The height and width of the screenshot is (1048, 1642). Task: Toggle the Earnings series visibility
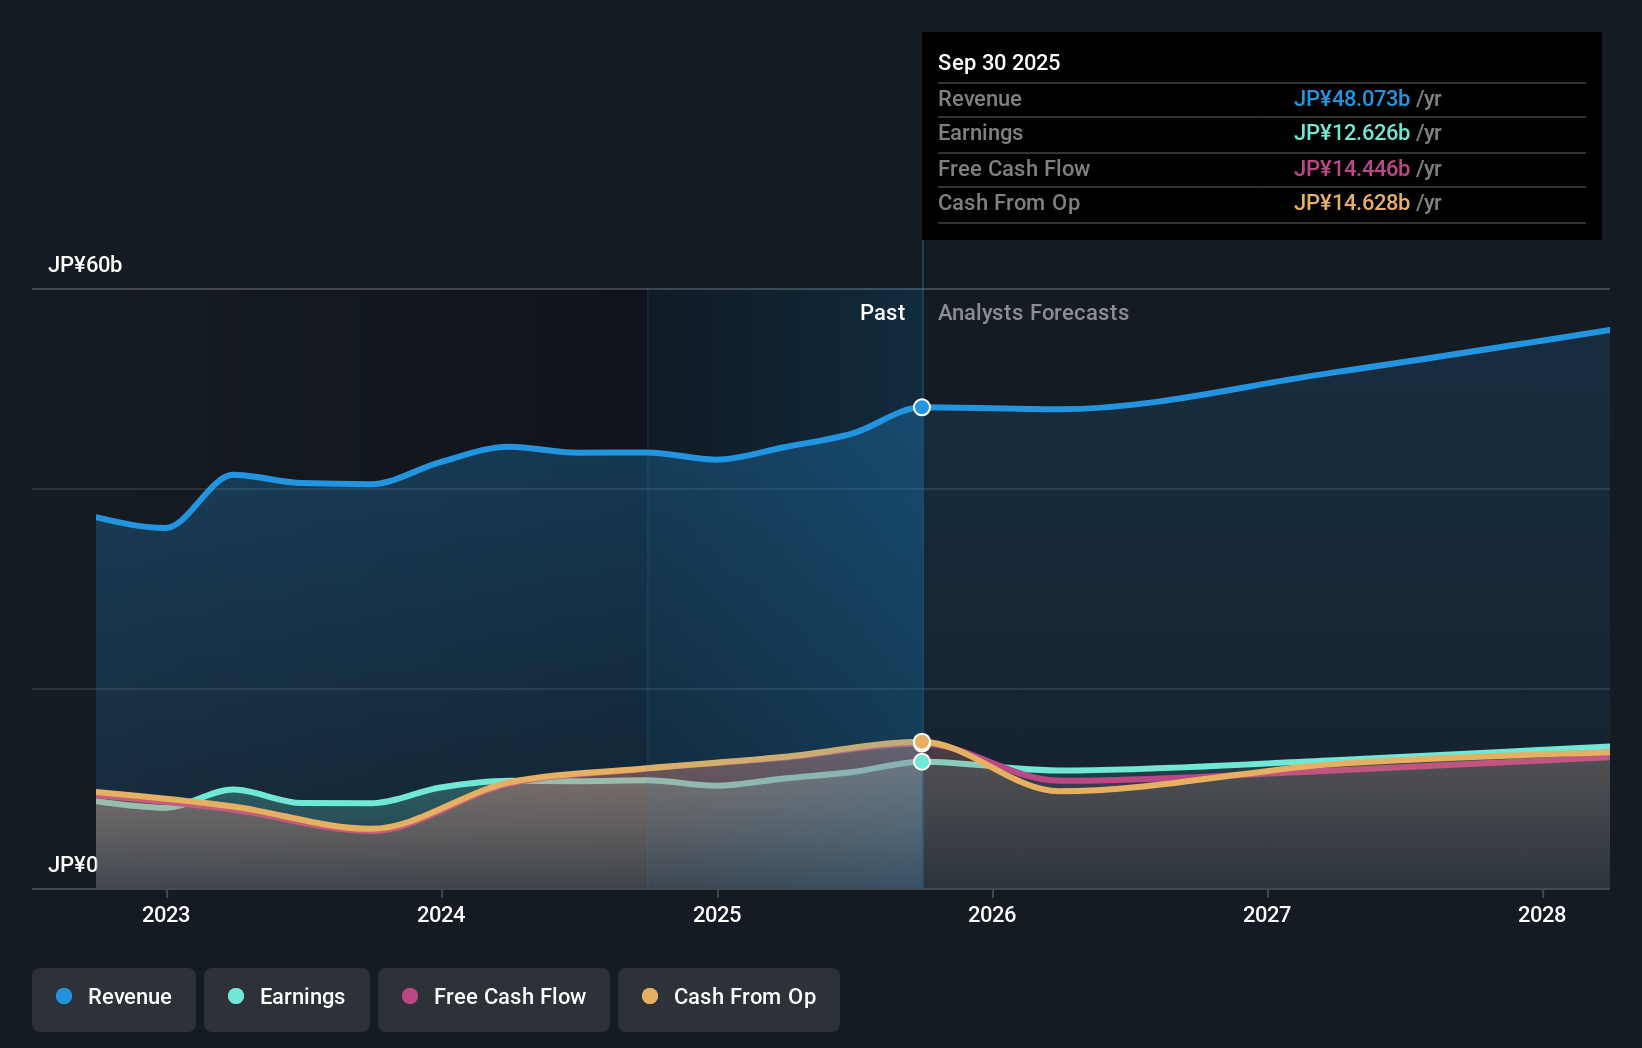[x=287, y=999]
